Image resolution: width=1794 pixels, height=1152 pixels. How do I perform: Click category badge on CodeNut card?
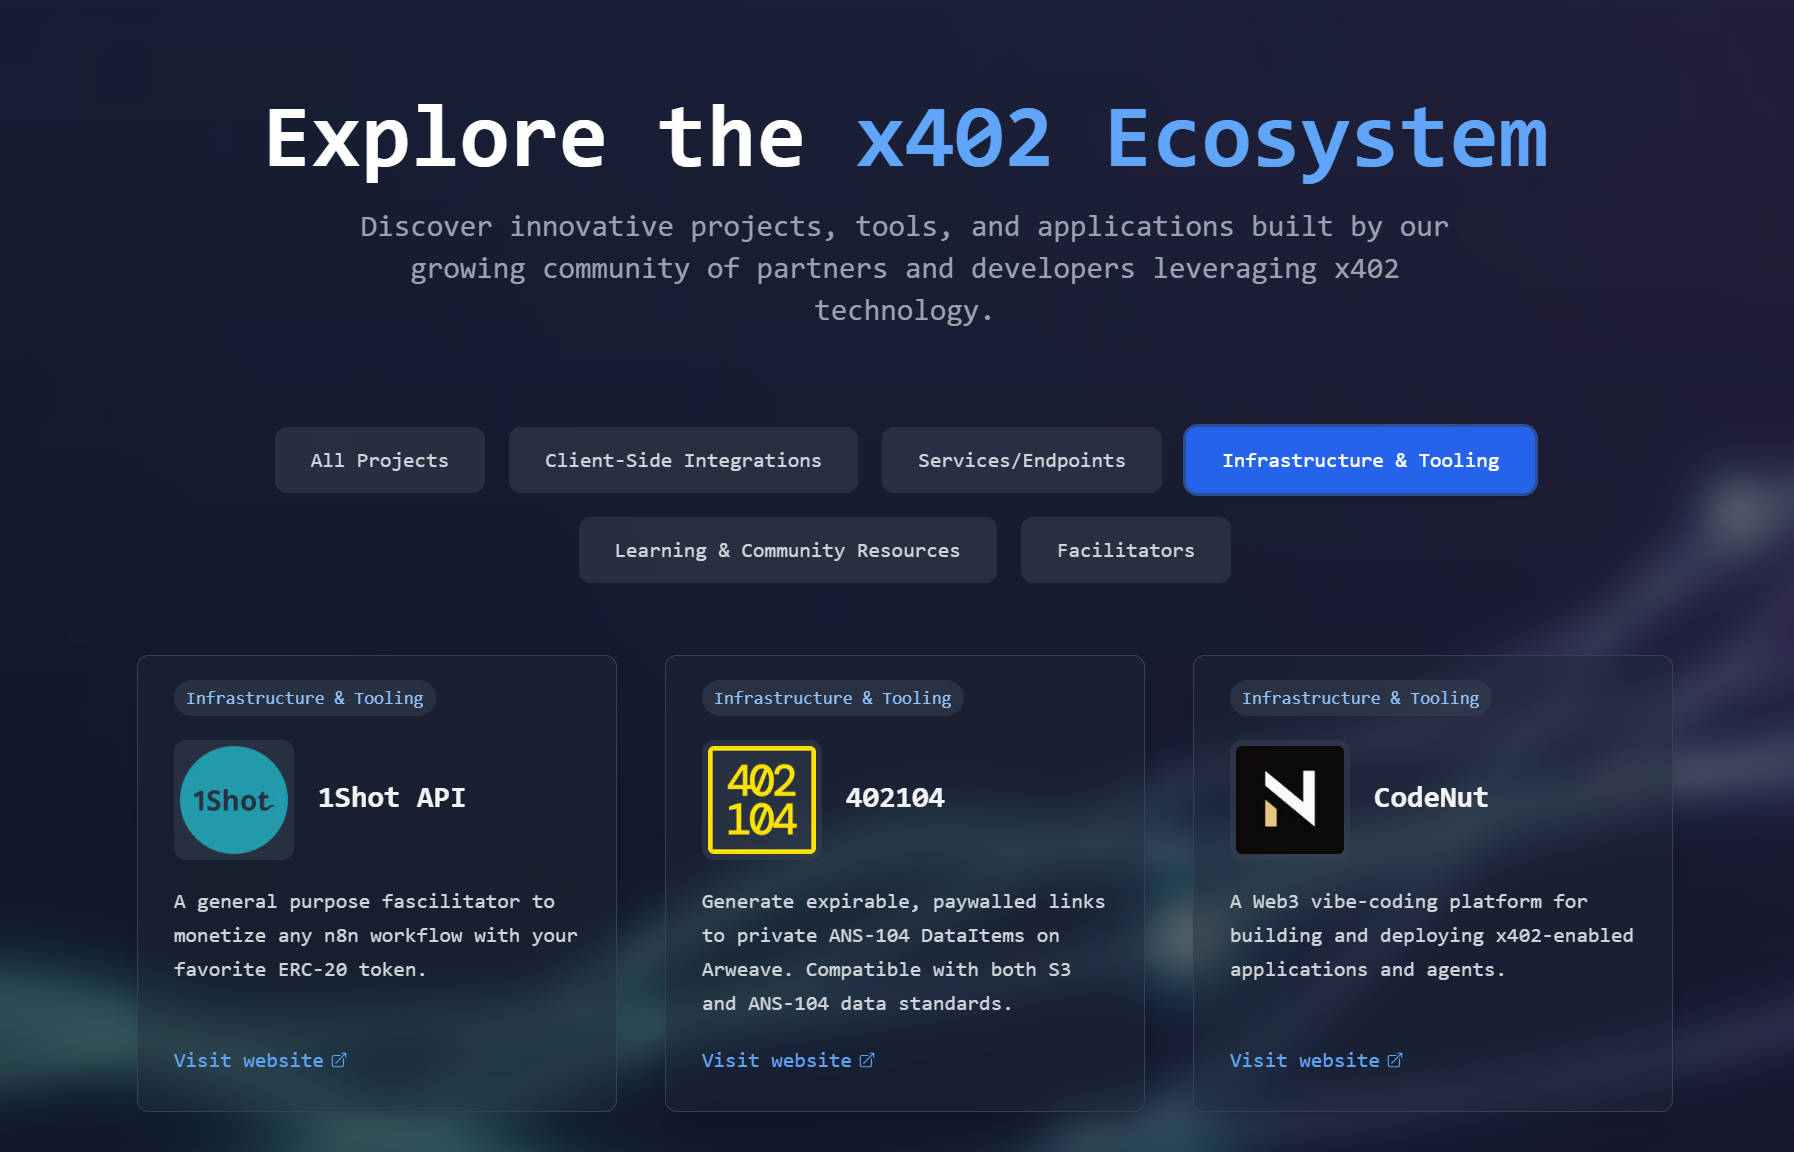click(x=1361, y=698)
